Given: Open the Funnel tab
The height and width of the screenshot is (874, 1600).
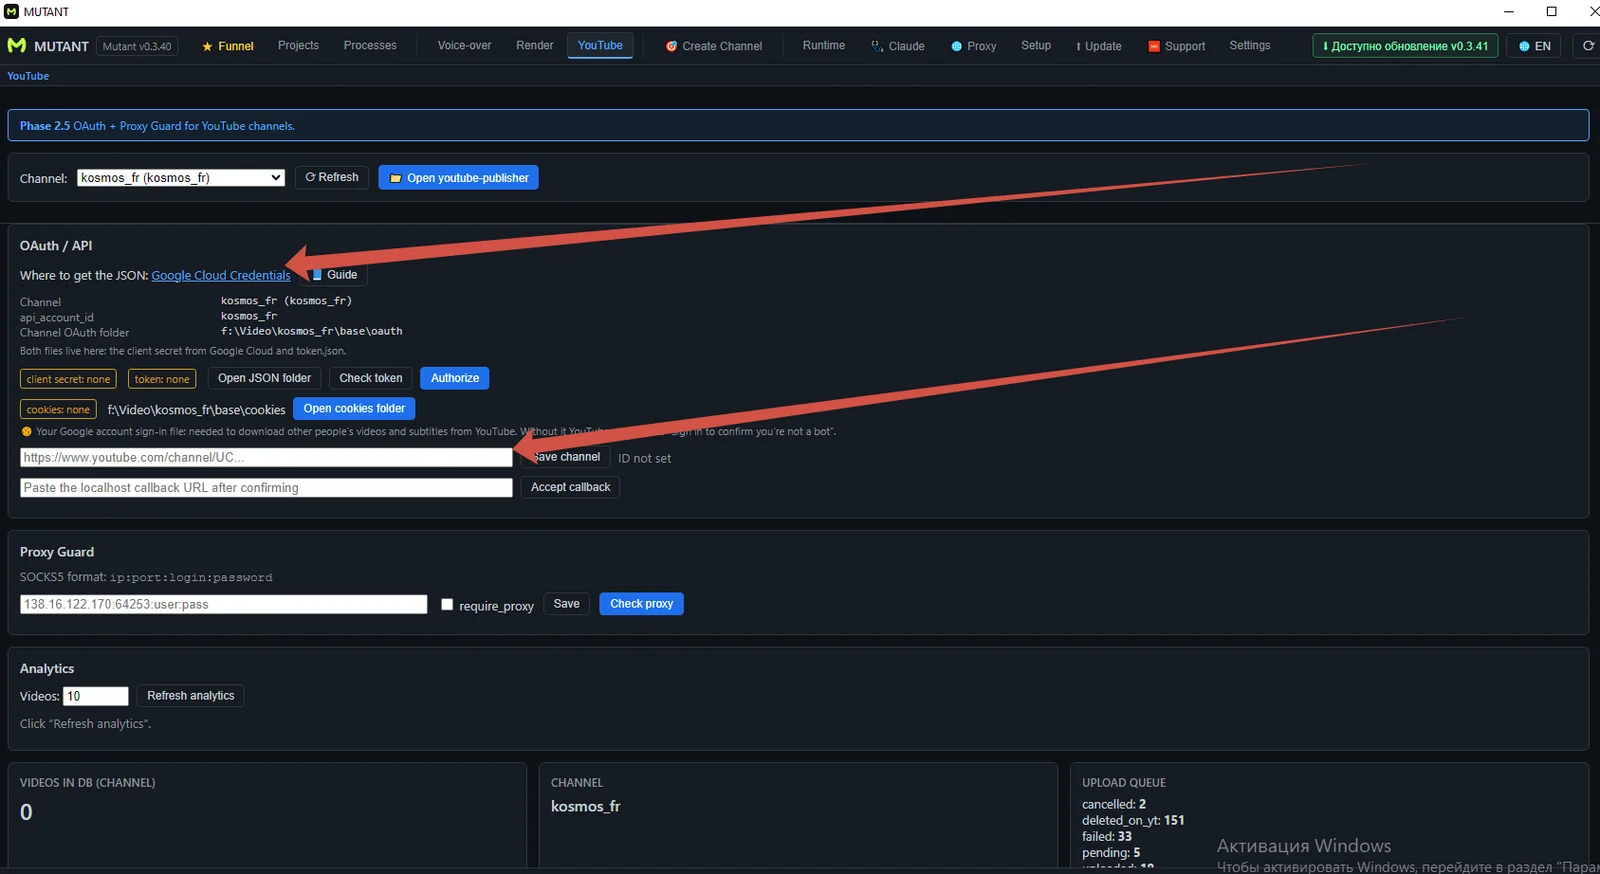Looking at the screenshot, I should tap(228, 46).
